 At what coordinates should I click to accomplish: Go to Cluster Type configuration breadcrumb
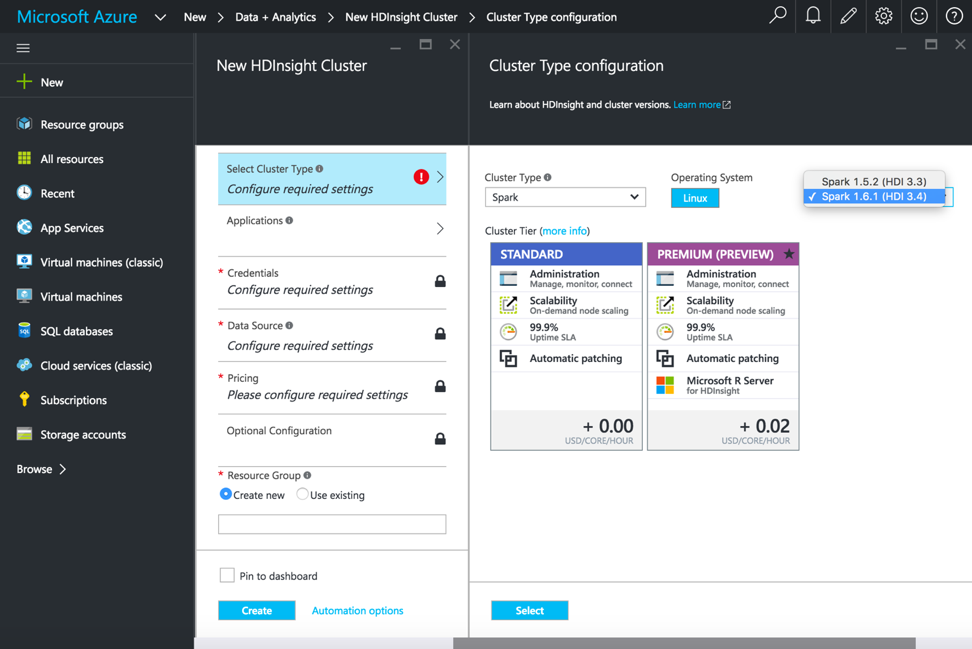551,17
